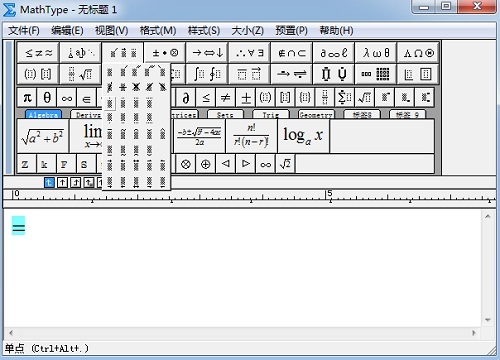Insert square brackets template from small bar
This screenshot has width=500, height=360.
click(x=285, y=98)
